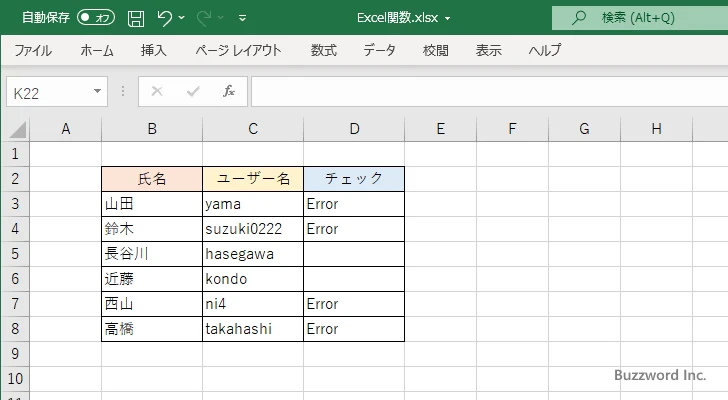Expand the file name title dropdown
The width and height of the screenshot is (728, 400).
447,18
